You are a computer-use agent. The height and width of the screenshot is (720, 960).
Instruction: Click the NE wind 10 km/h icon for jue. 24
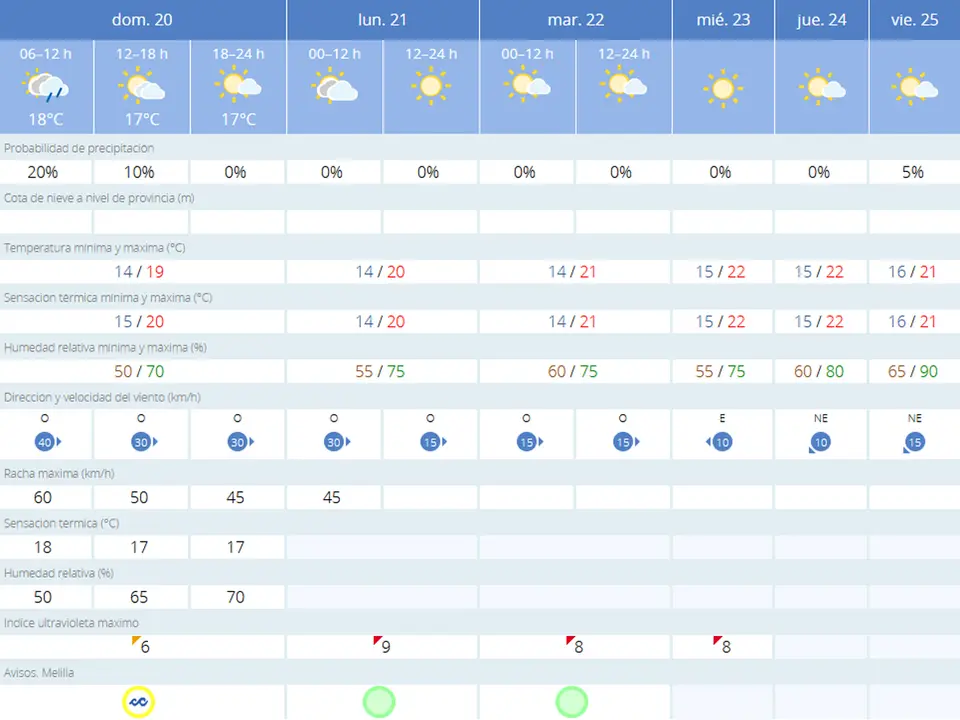pyautogui.click(x=819, y=443)
